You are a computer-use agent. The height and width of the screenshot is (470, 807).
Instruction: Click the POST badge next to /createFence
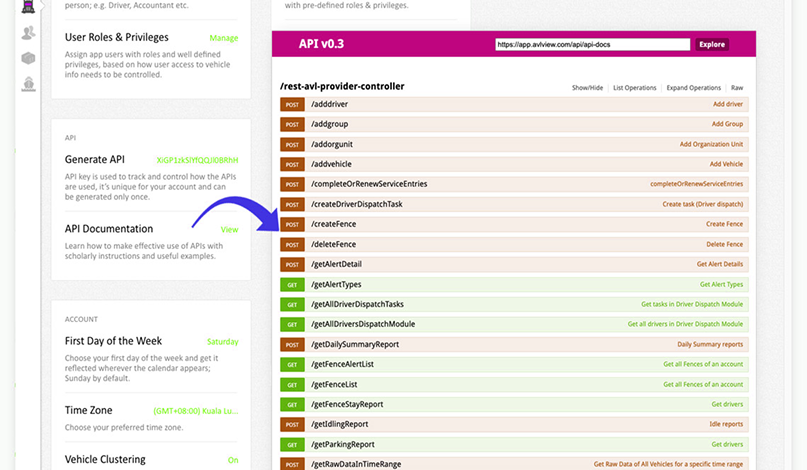tap(293, 224)
